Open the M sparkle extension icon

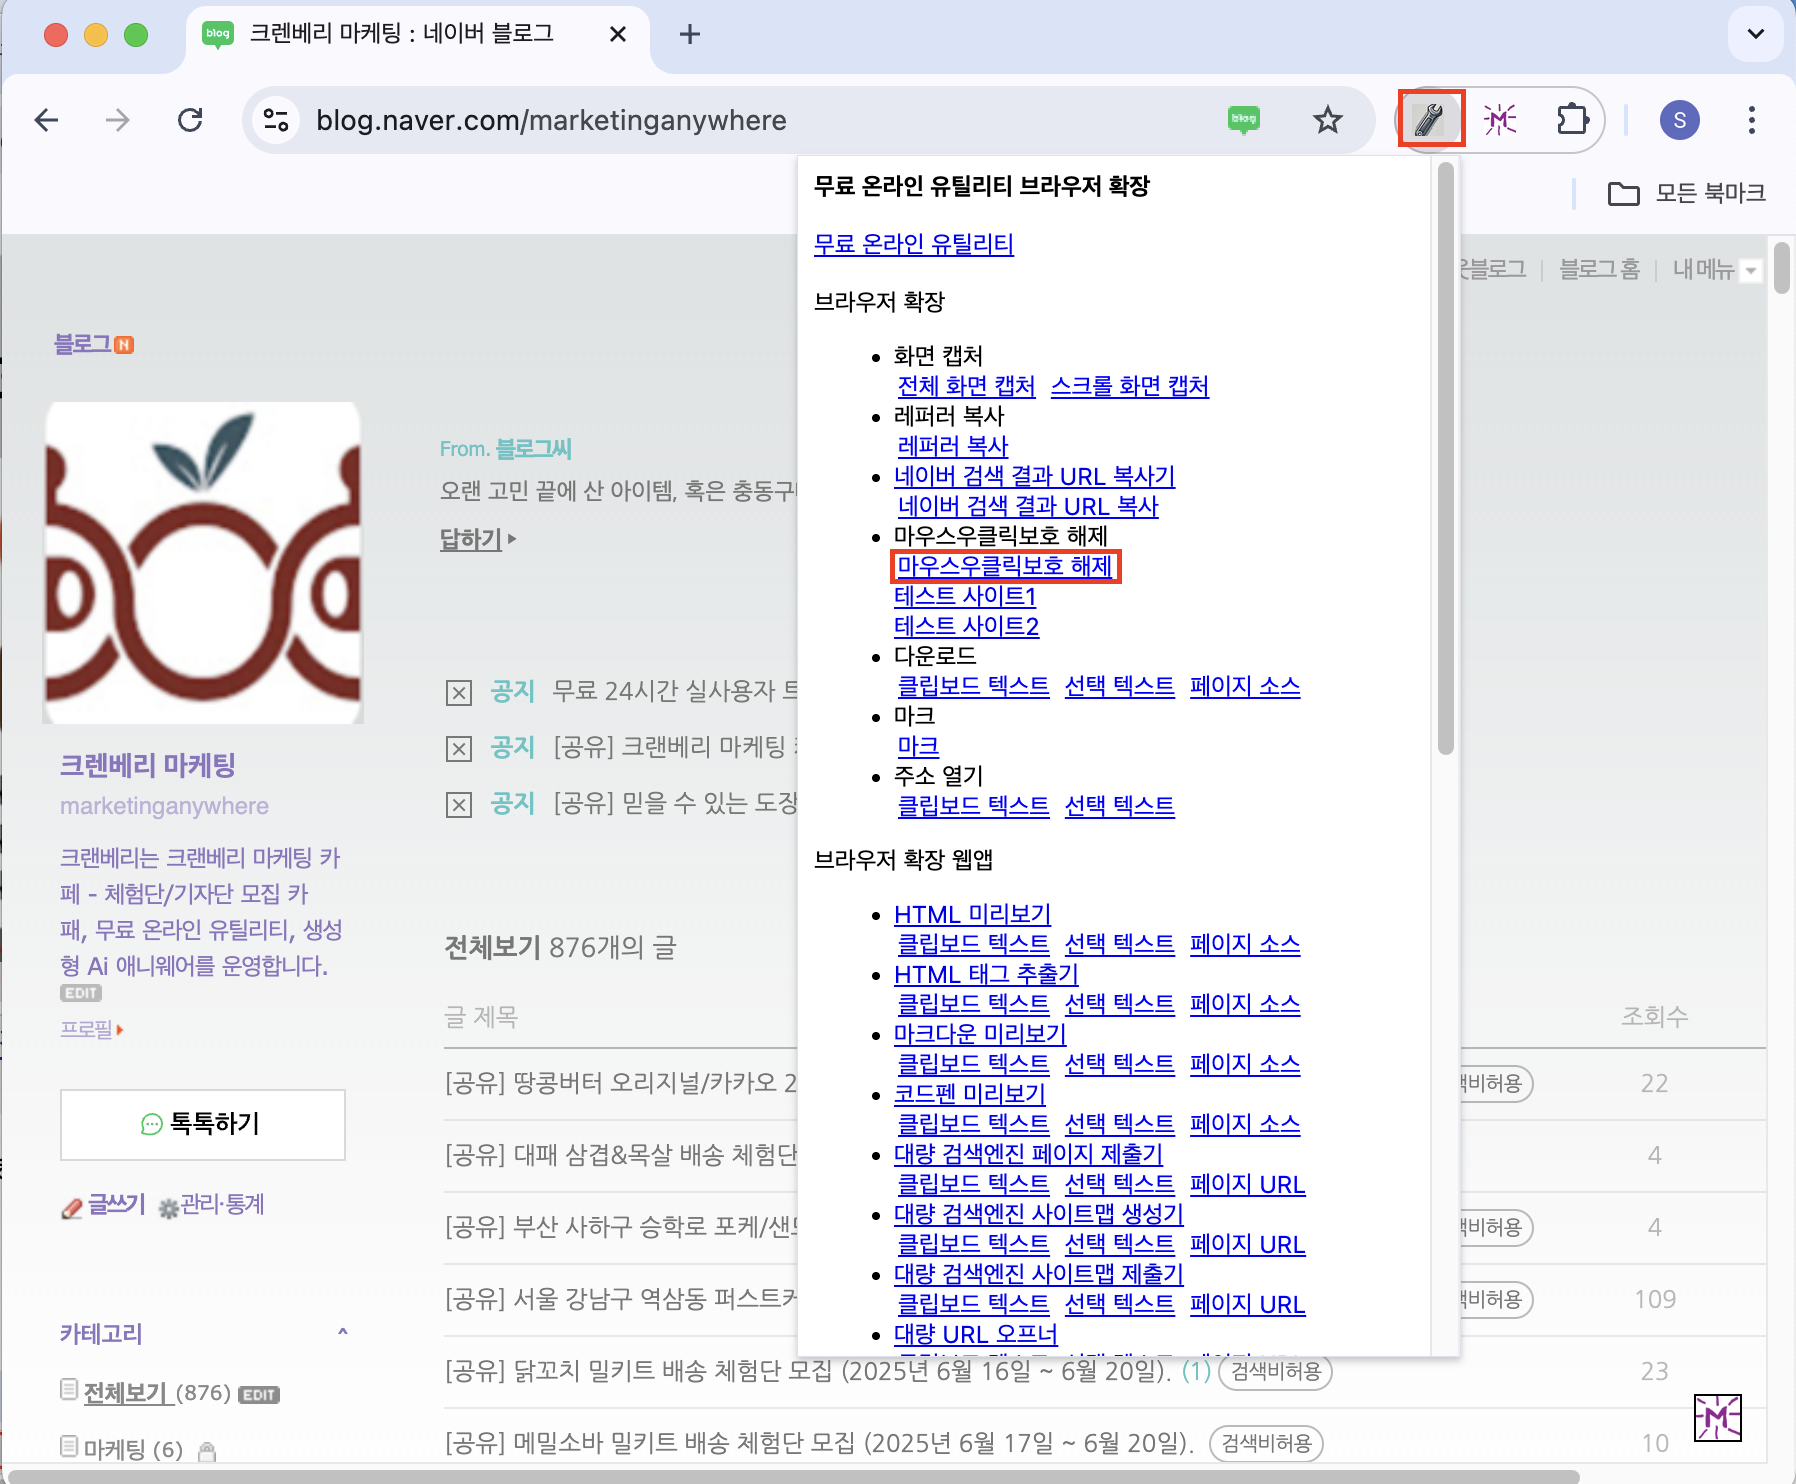point(1500,120)
